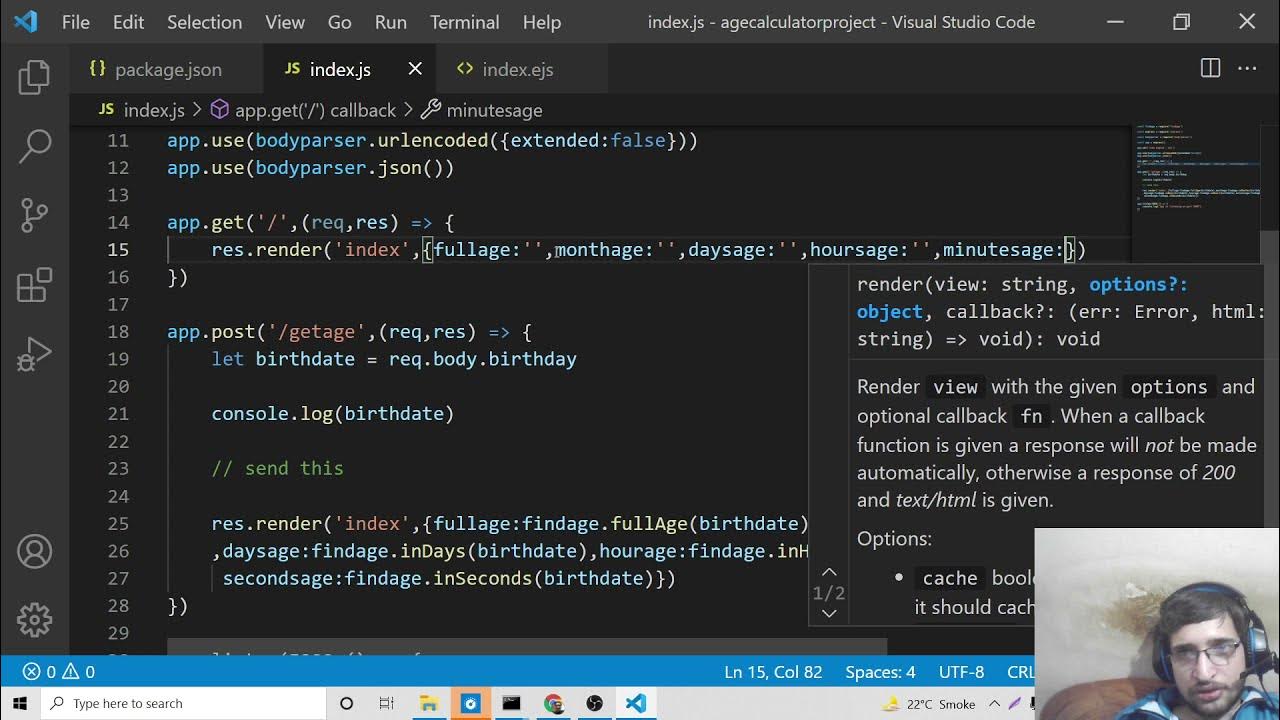Expand the minutesage breadcrumb item

[493, 110]
